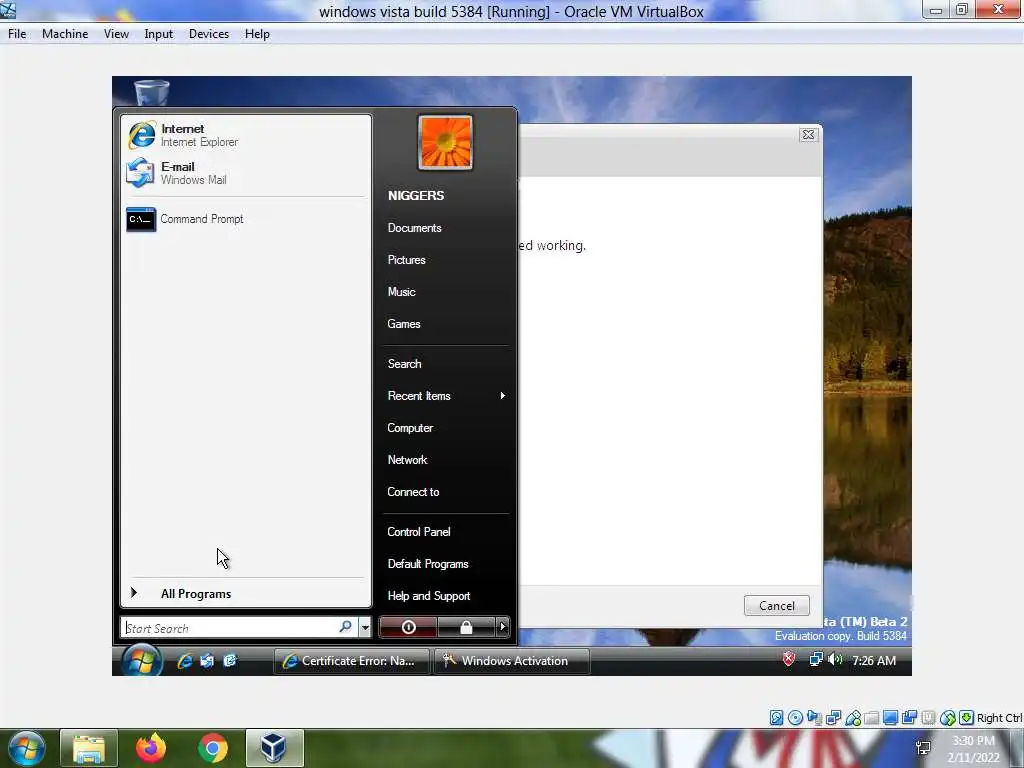Screen dimensions: 1024x768
Task: Open the Start Search dropdown arrow
Action: tap(365, 628)
